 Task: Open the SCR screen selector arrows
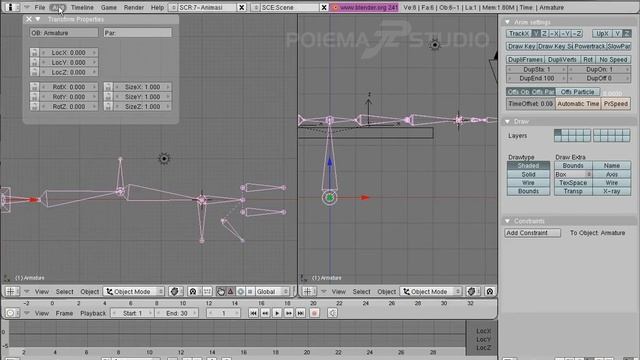(x=173, y=7)
